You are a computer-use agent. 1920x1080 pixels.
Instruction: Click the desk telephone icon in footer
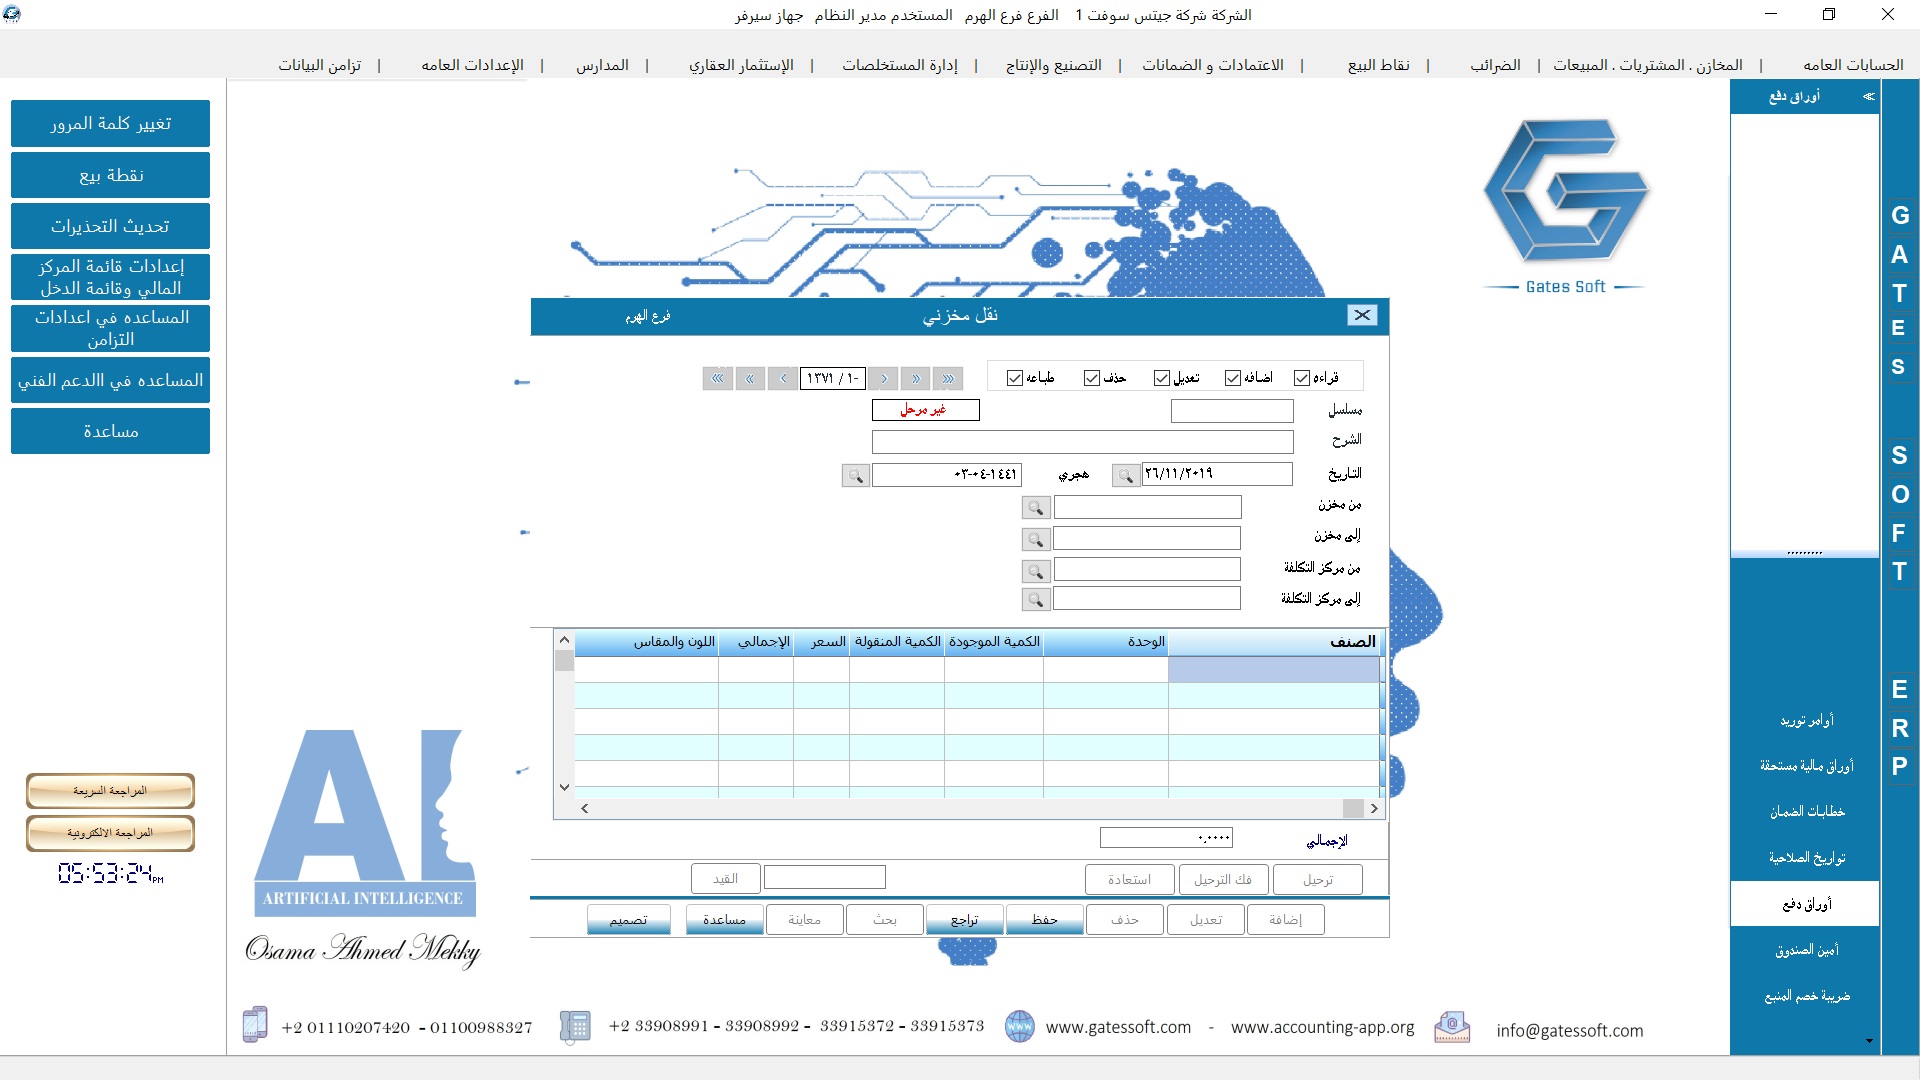click(575, 1026)
